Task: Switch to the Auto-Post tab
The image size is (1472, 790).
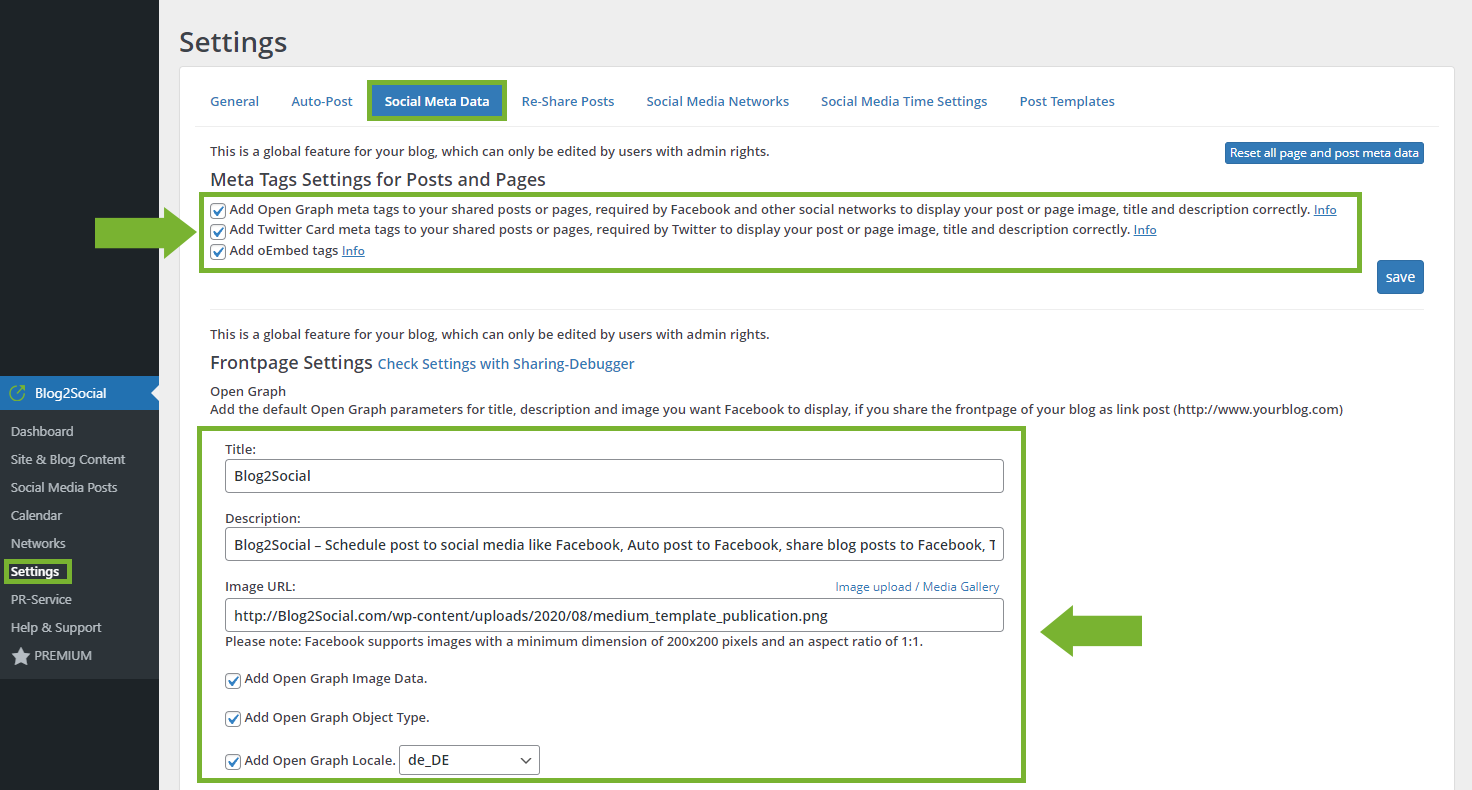Action: [x=322, y=101]
